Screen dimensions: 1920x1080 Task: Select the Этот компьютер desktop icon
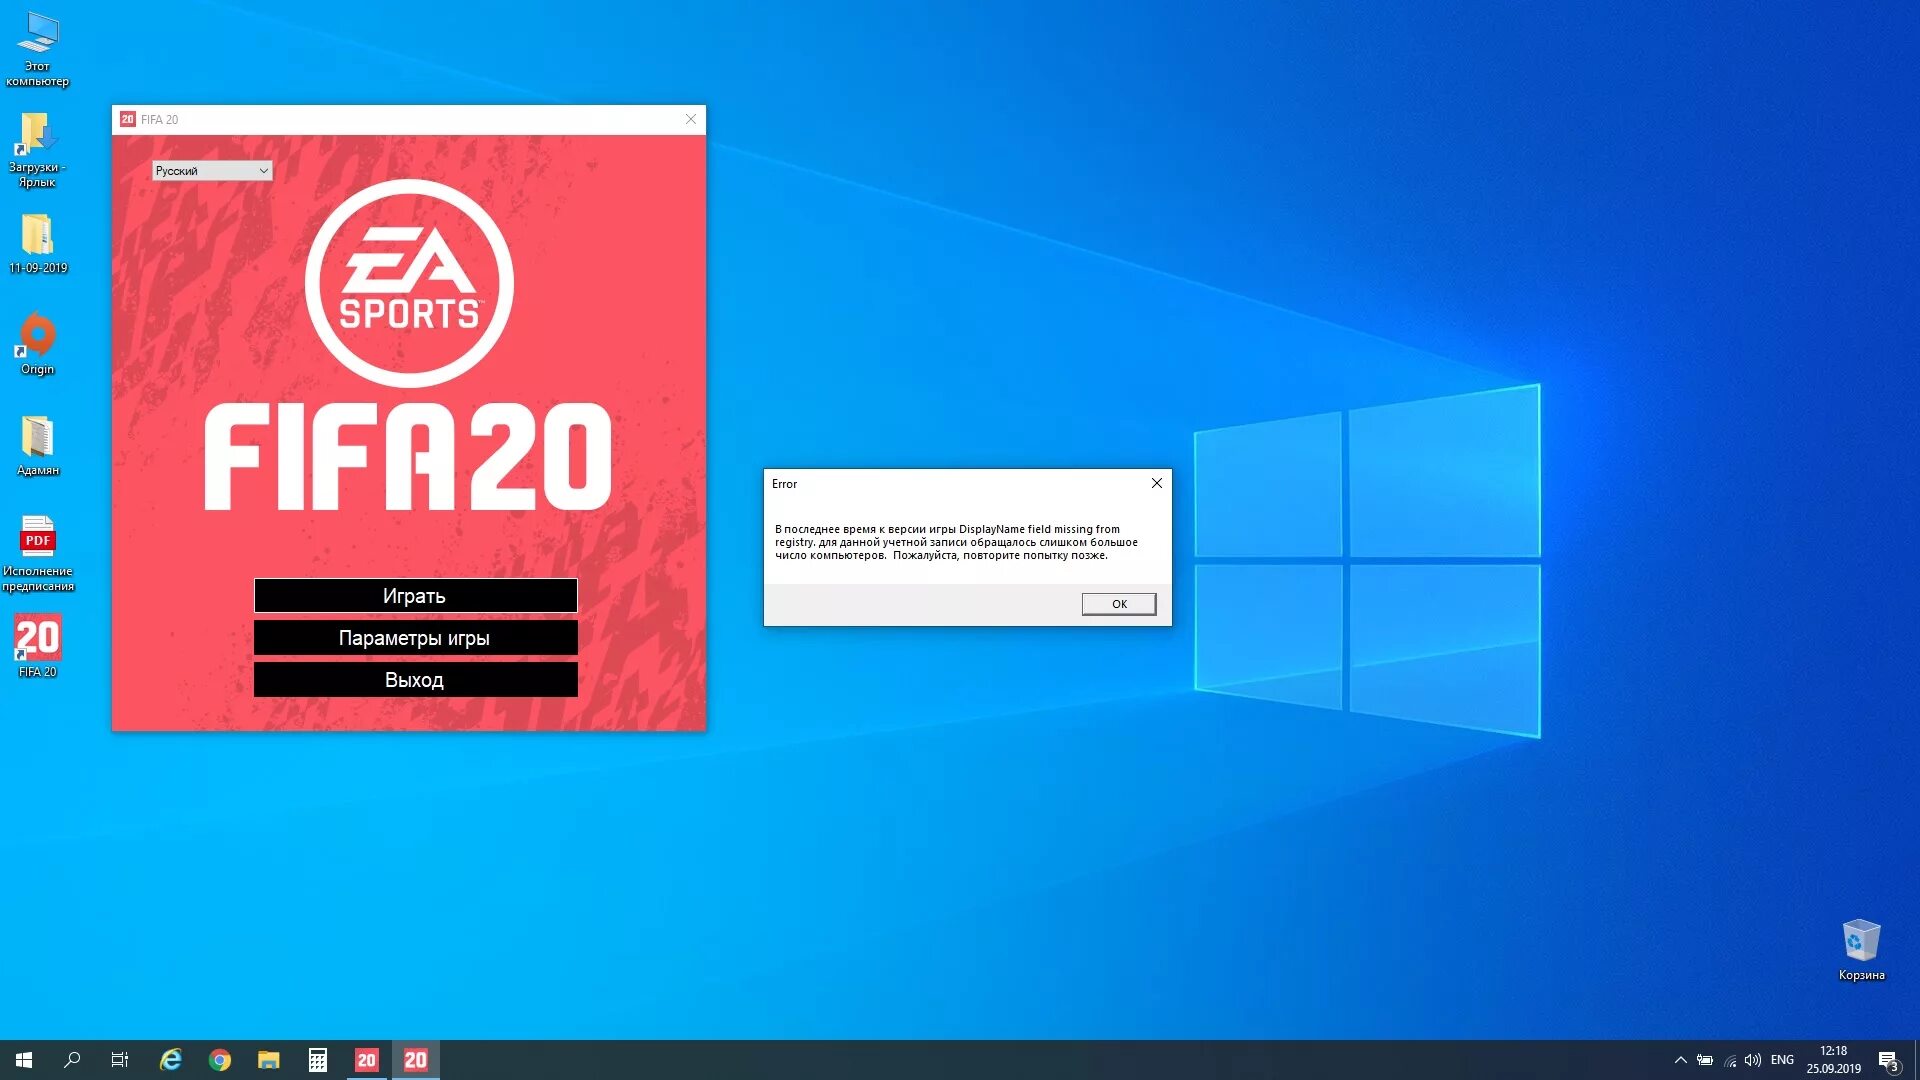coord(38,50)
